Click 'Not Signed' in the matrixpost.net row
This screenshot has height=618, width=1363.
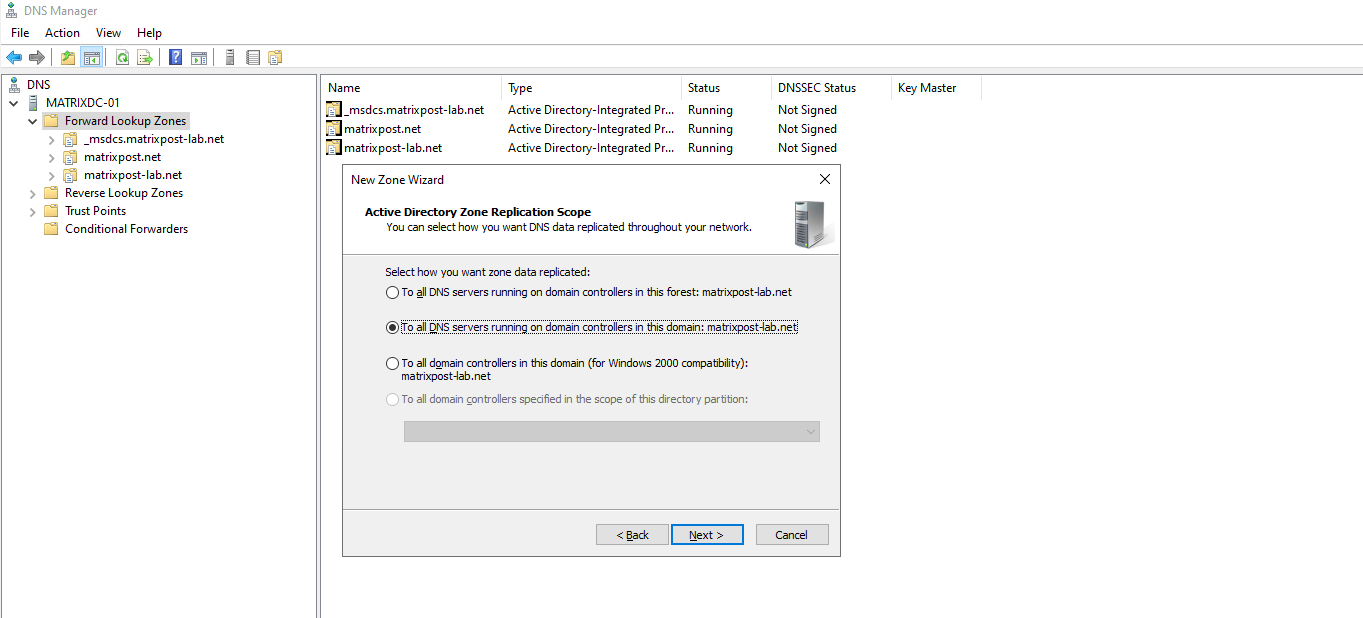tap(807, 129)
